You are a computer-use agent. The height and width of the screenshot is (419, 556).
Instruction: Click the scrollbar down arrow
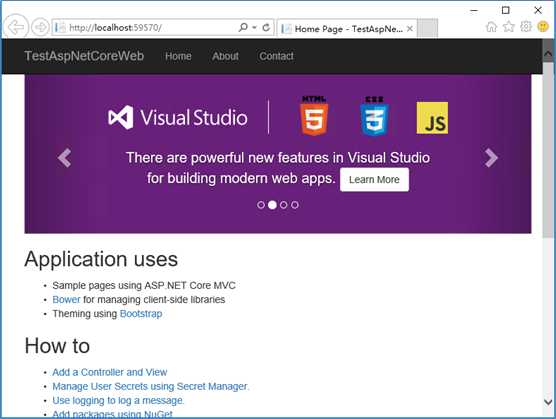[548, 402]
